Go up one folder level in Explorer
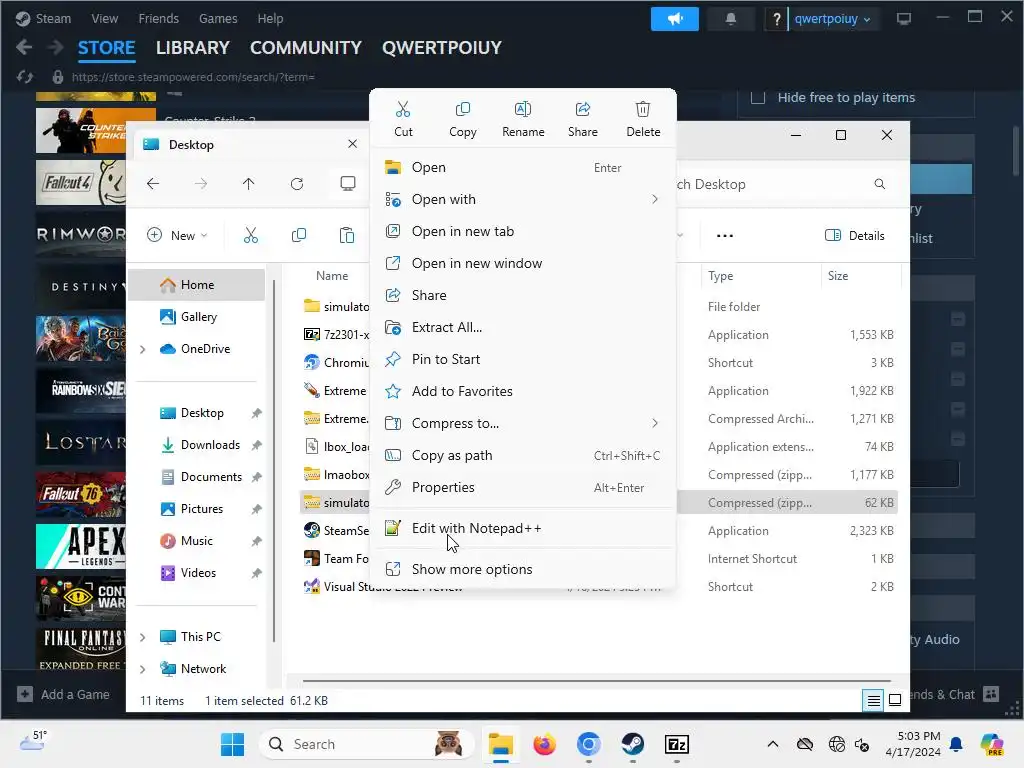Image resolution: width=1024 pixels, height=768 pixels. pos(248,184)
